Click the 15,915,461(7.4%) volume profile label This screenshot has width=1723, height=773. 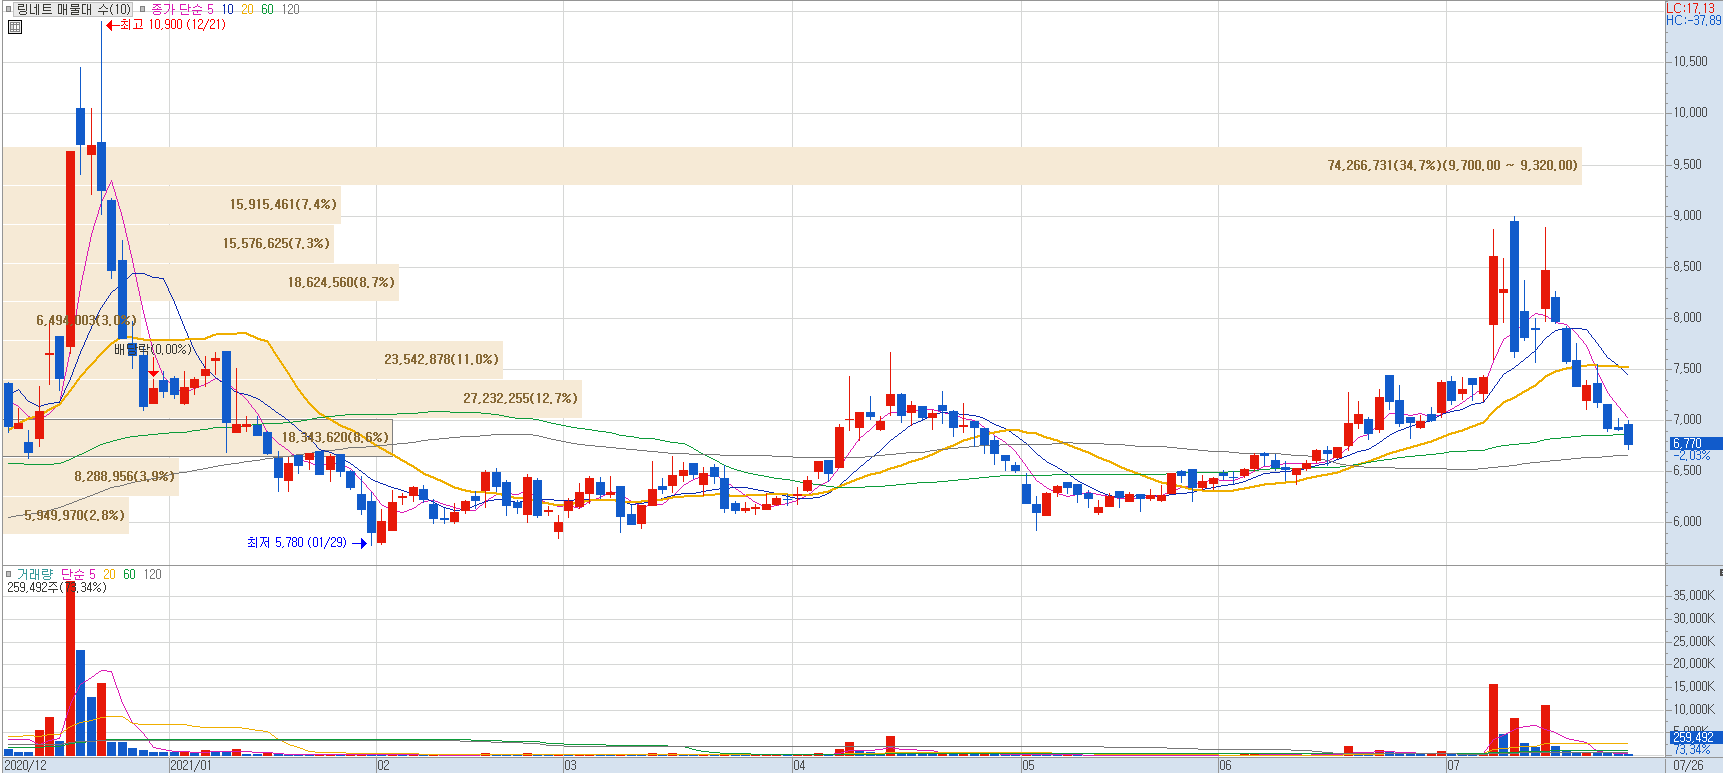click(283, 204)
